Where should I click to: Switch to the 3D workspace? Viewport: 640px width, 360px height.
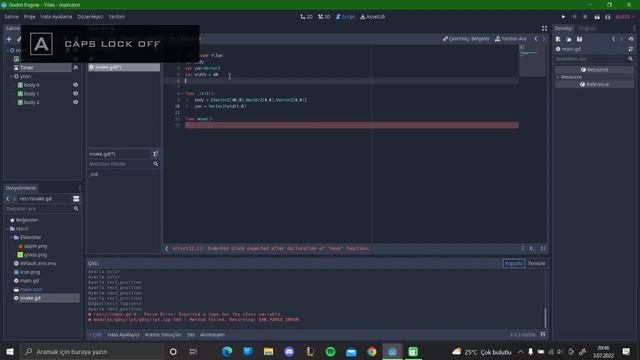click(324, 17)
